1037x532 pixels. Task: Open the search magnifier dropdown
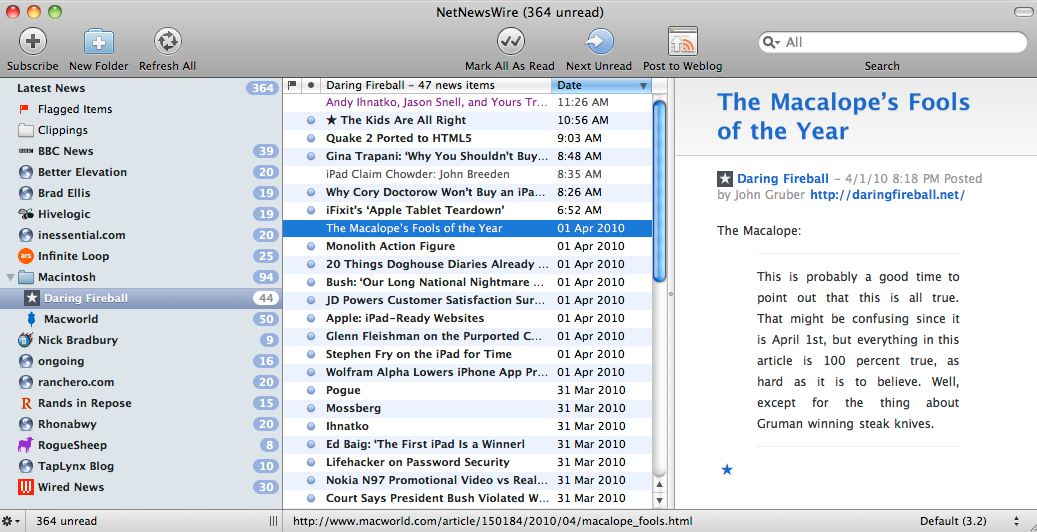coord(773,43)
